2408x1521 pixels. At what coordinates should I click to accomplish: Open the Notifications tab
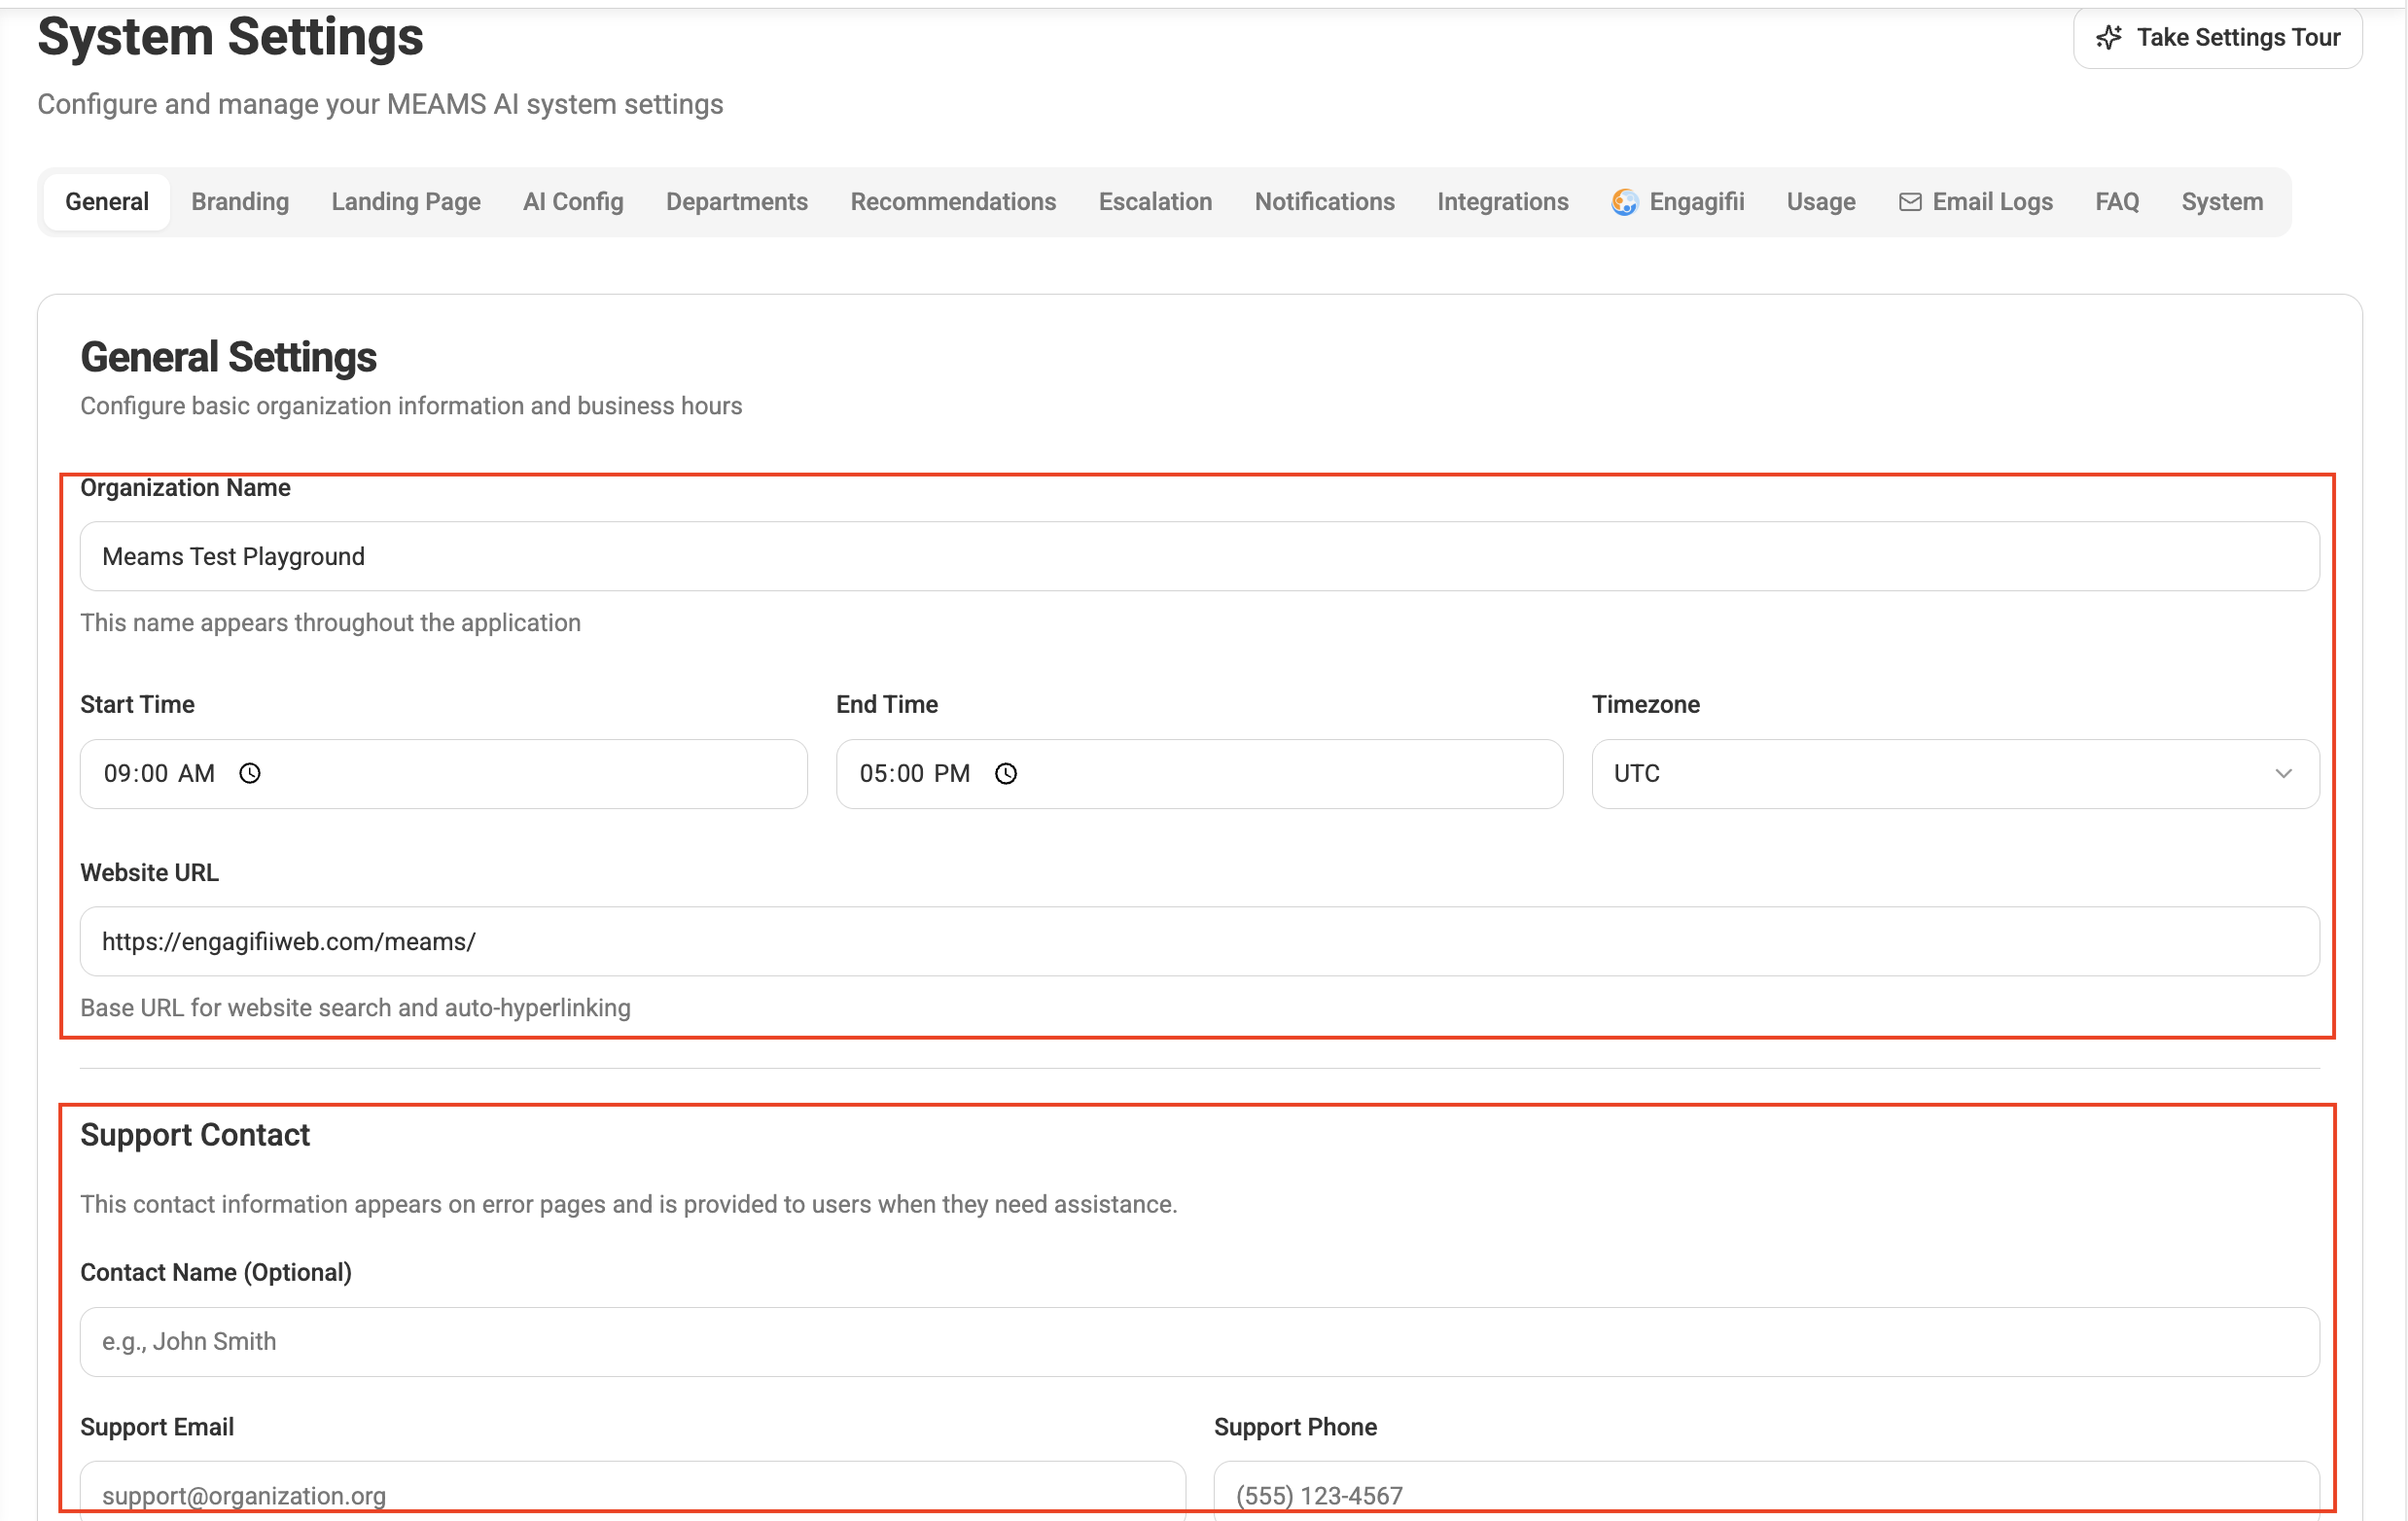[x=1324, y=202]
